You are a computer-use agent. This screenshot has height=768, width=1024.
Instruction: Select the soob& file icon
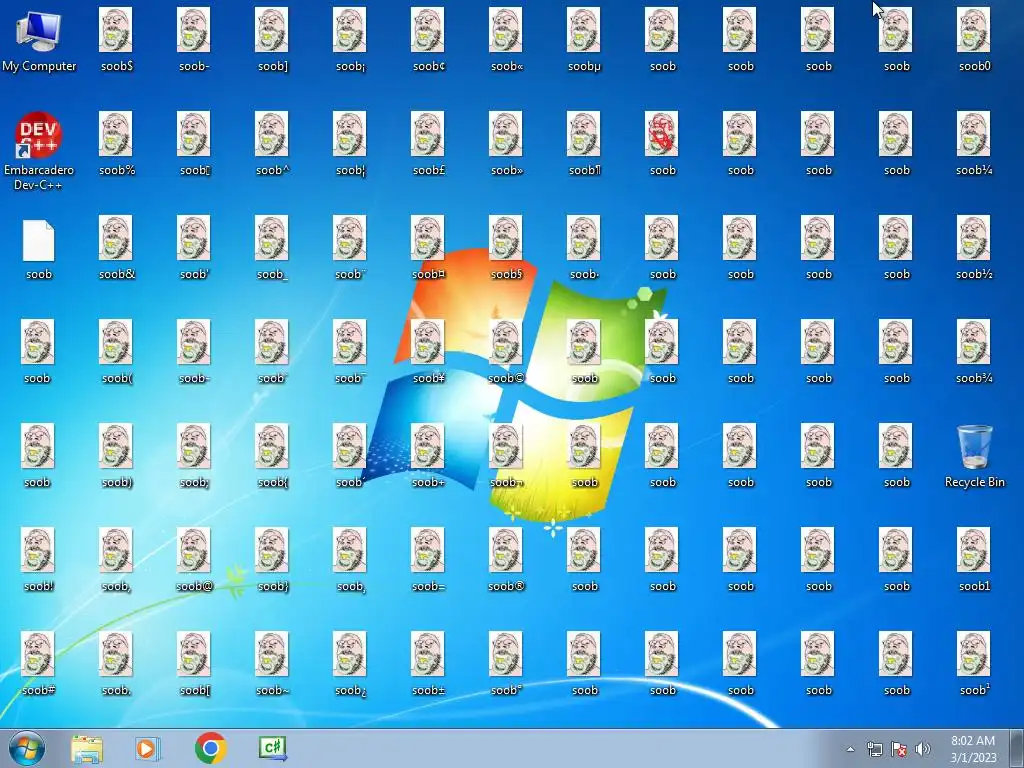click(116, 238)
